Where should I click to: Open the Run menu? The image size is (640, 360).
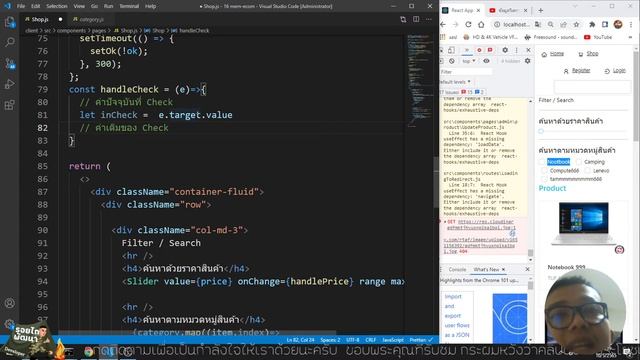108,6
